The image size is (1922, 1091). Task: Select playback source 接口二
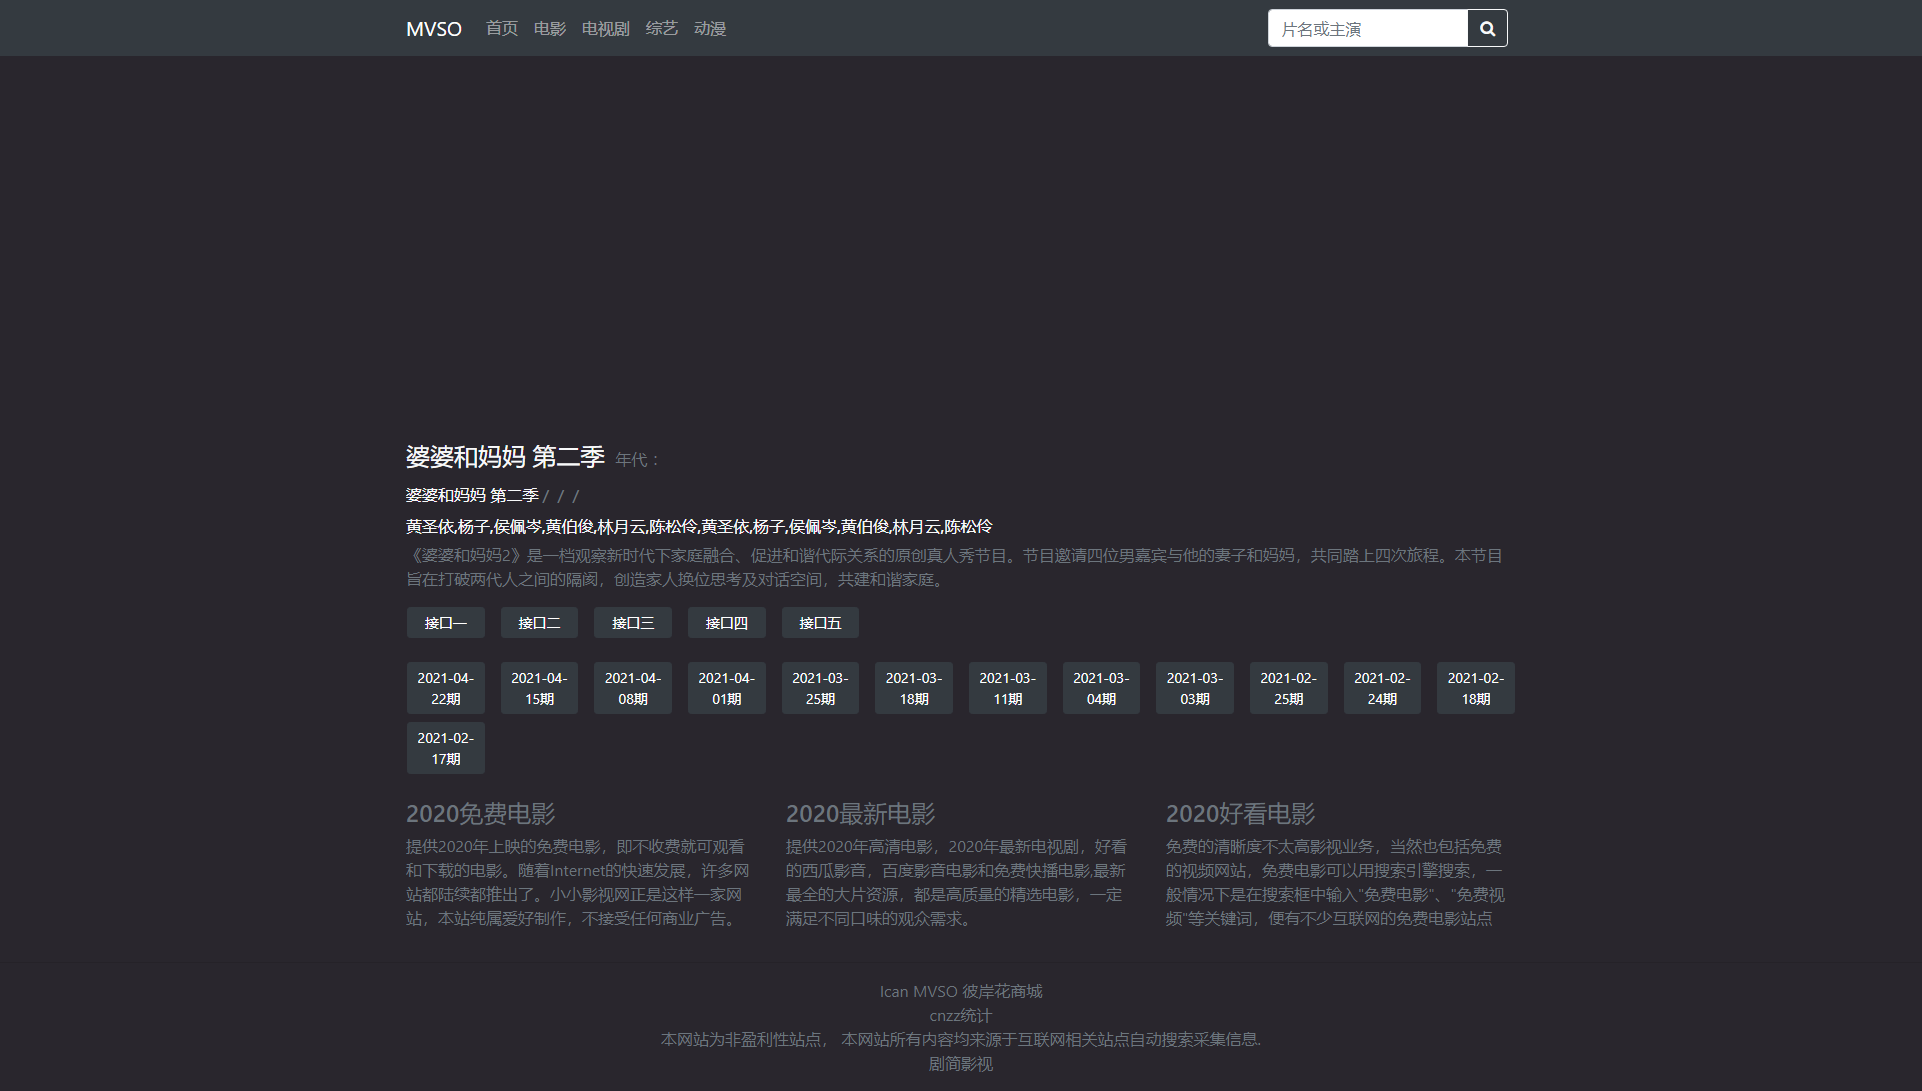point(539,623)
